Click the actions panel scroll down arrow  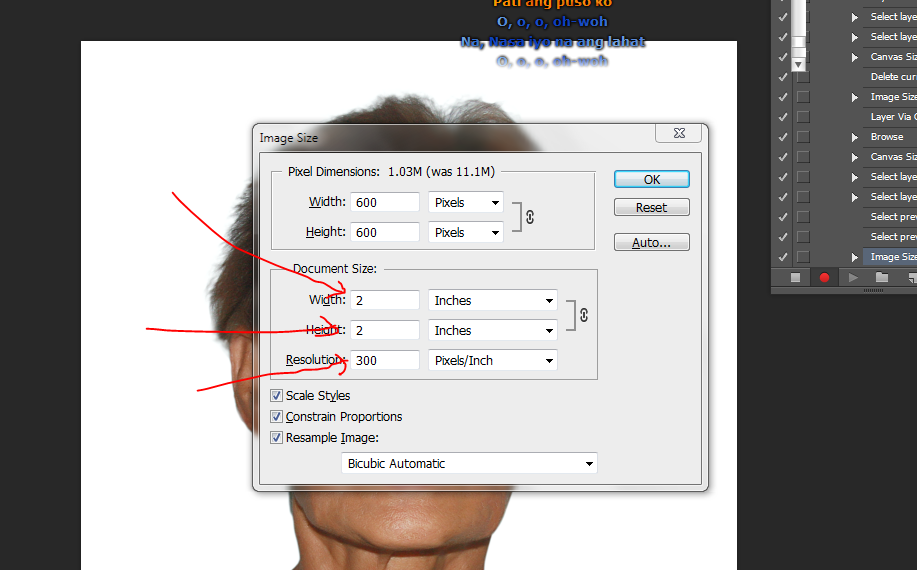(798, 64)
